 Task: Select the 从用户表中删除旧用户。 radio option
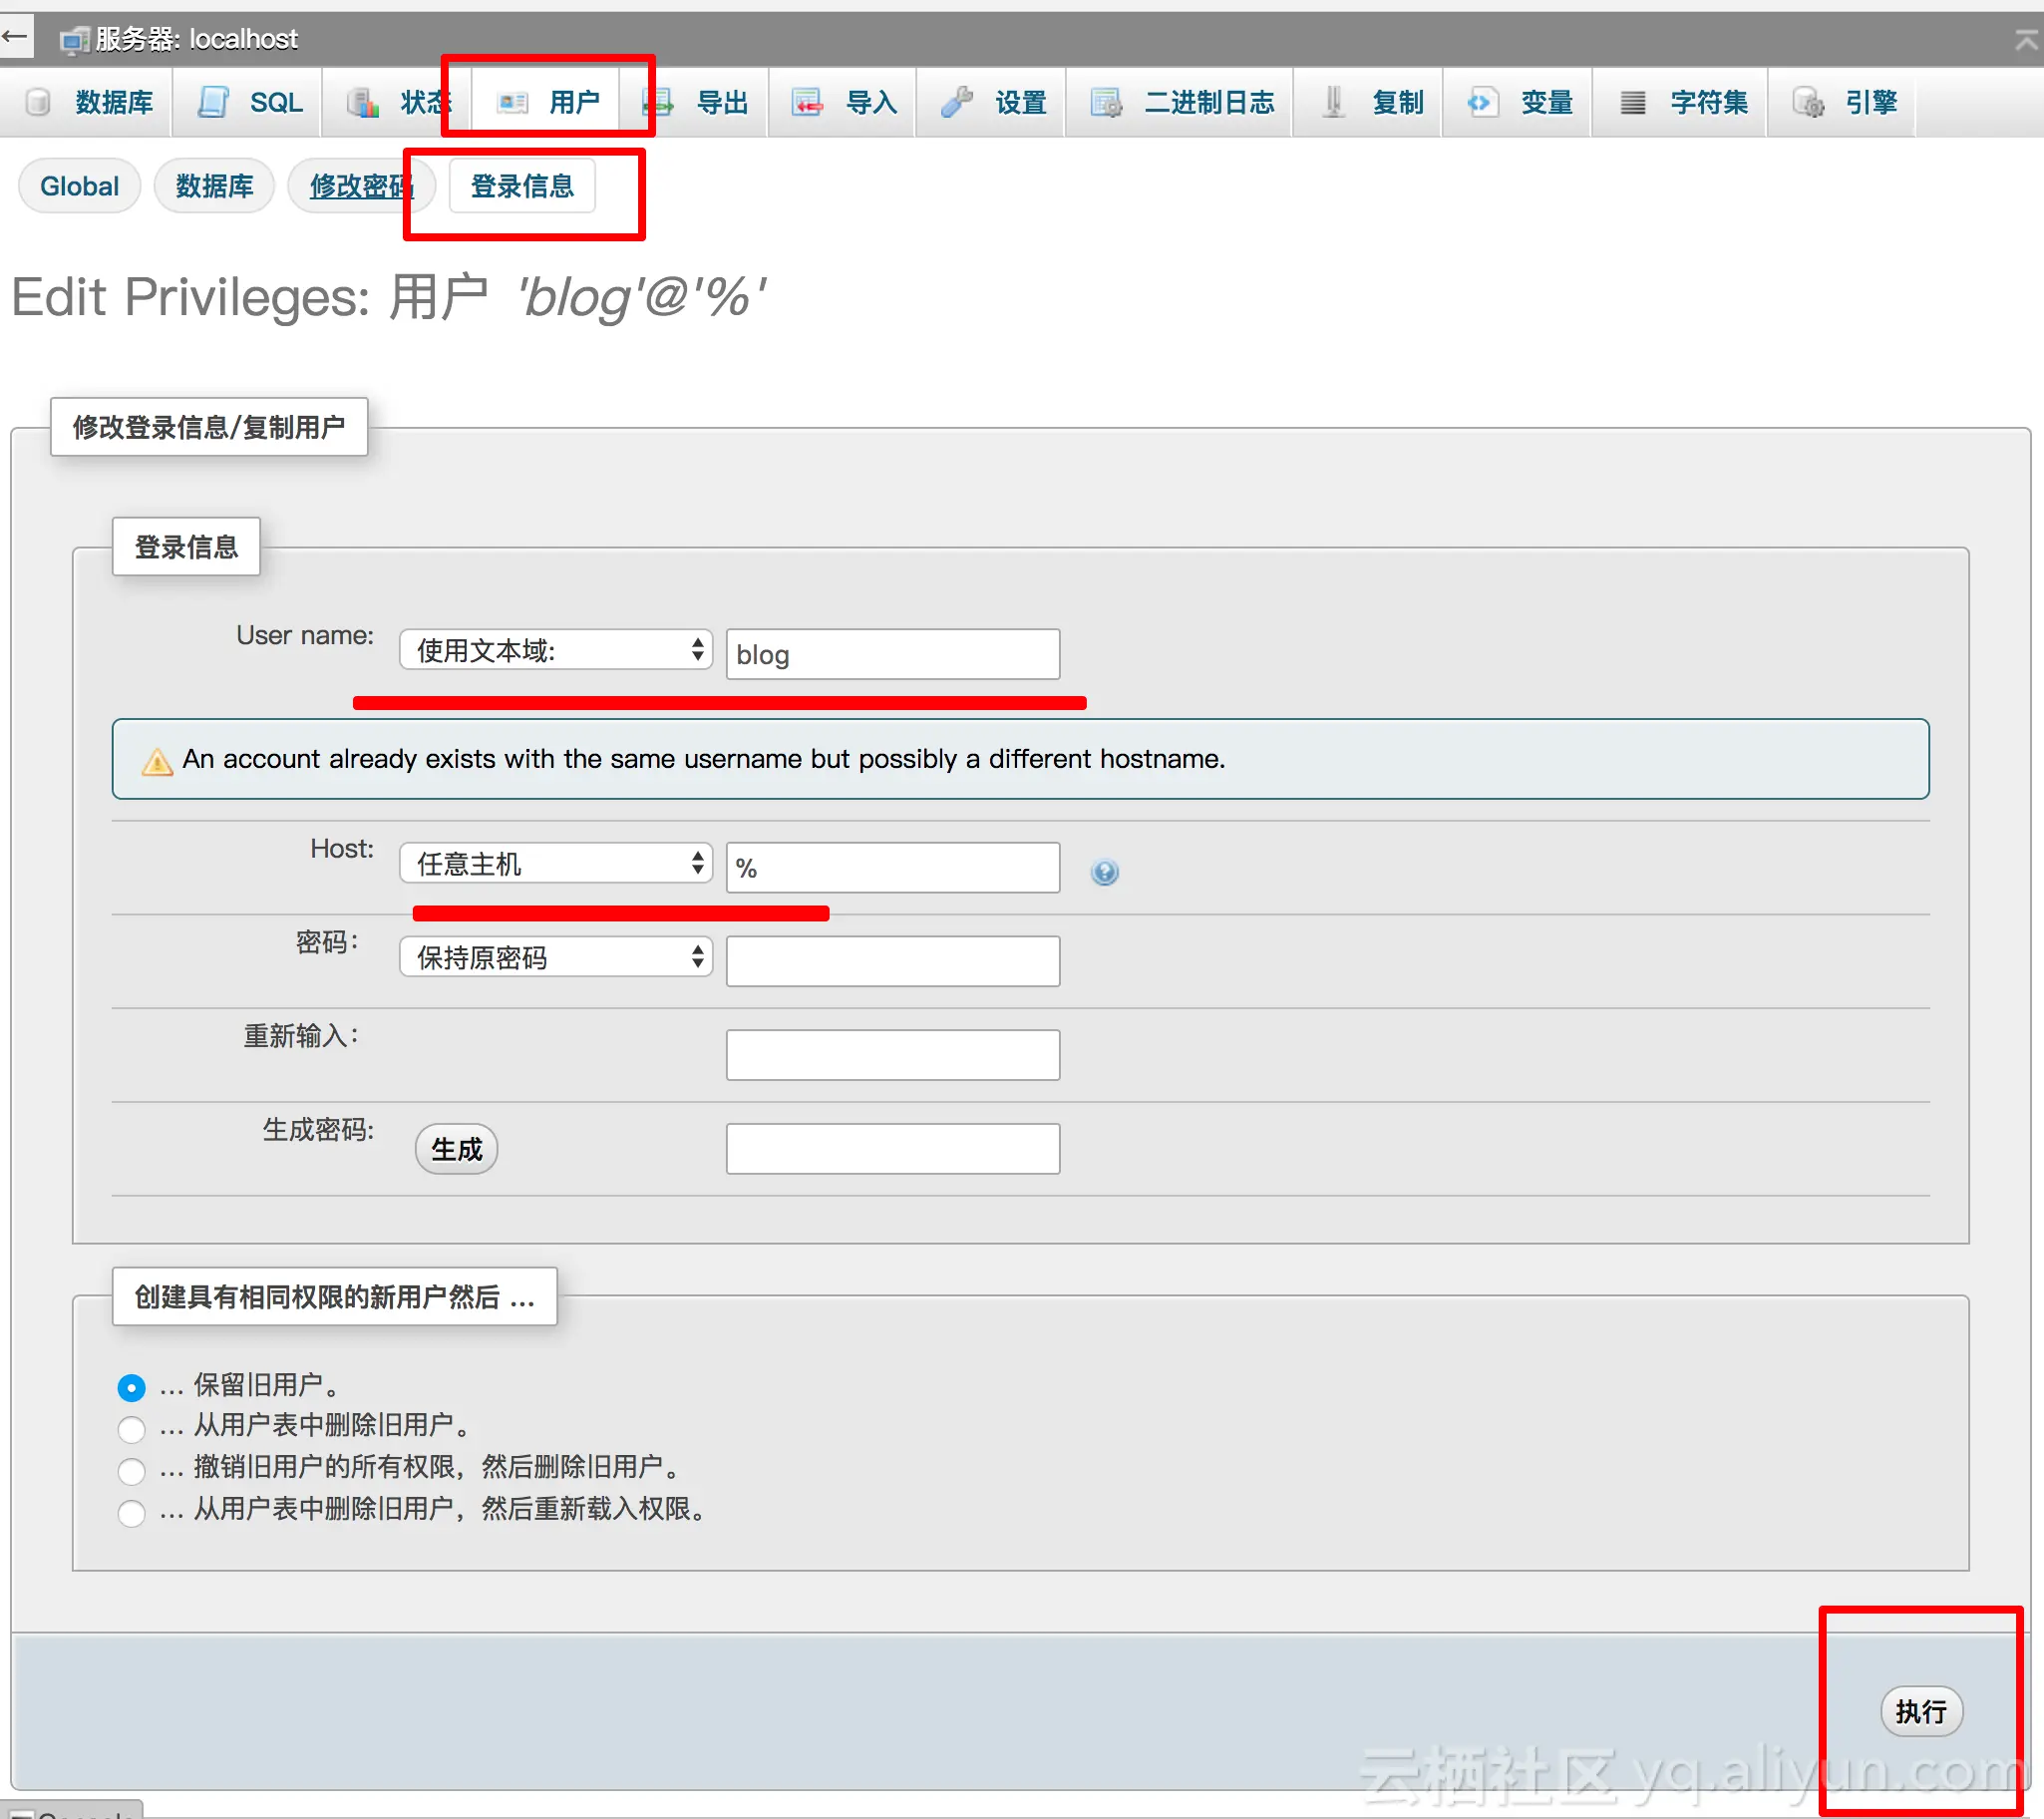pyautogui.click(x=131, y=1428)
